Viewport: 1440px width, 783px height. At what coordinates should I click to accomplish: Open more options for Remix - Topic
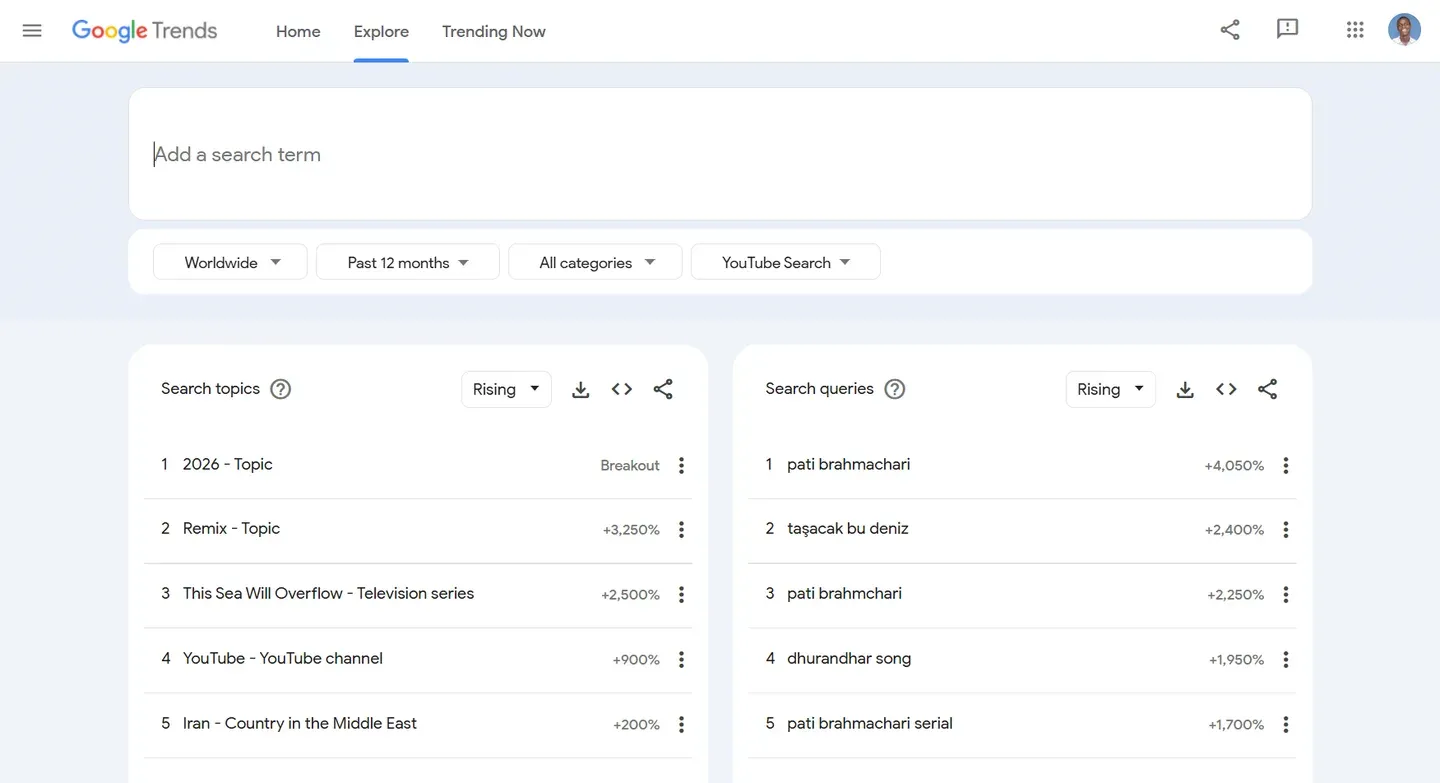point(681,530)
